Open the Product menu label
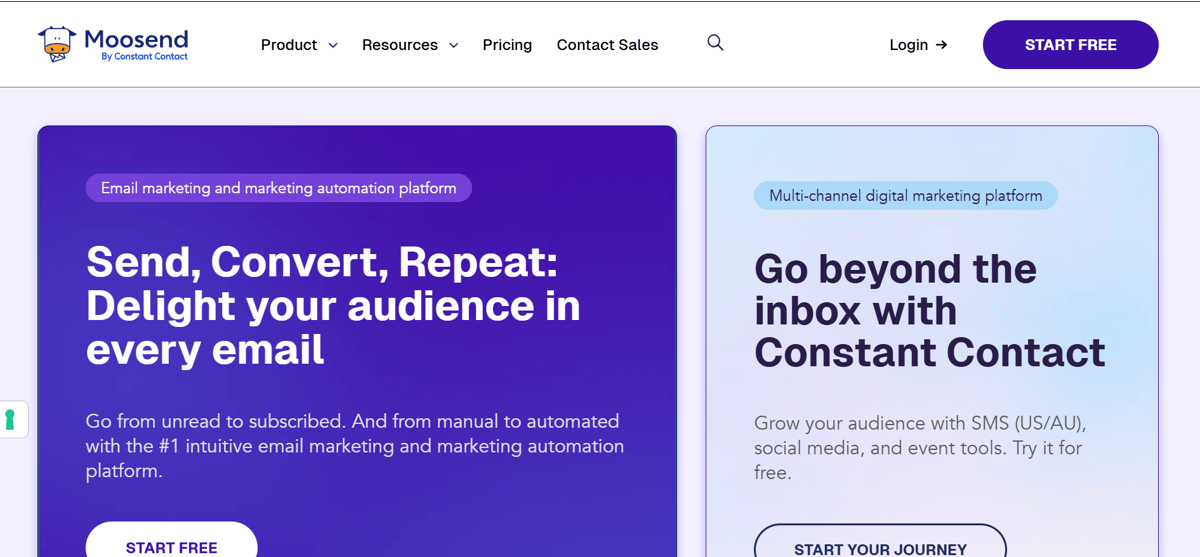Viewport: 1200px width, 557px height. 289,45
